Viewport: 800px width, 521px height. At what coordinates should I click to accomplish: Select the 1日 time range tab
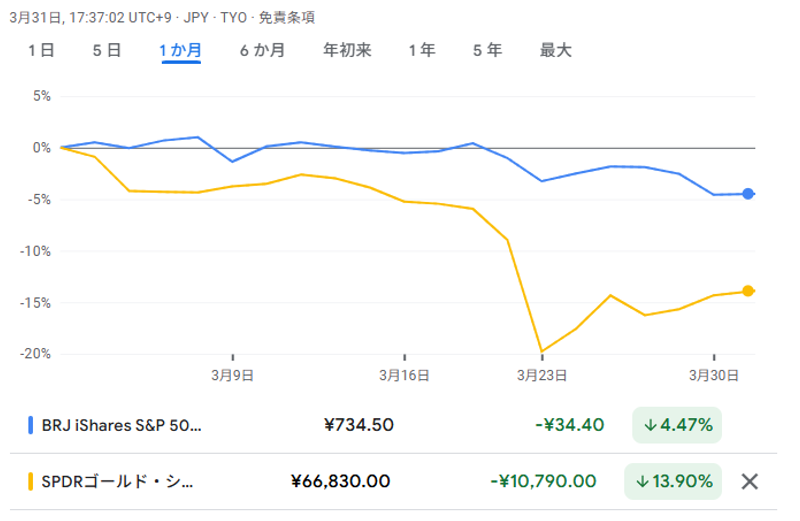[41, 50]
